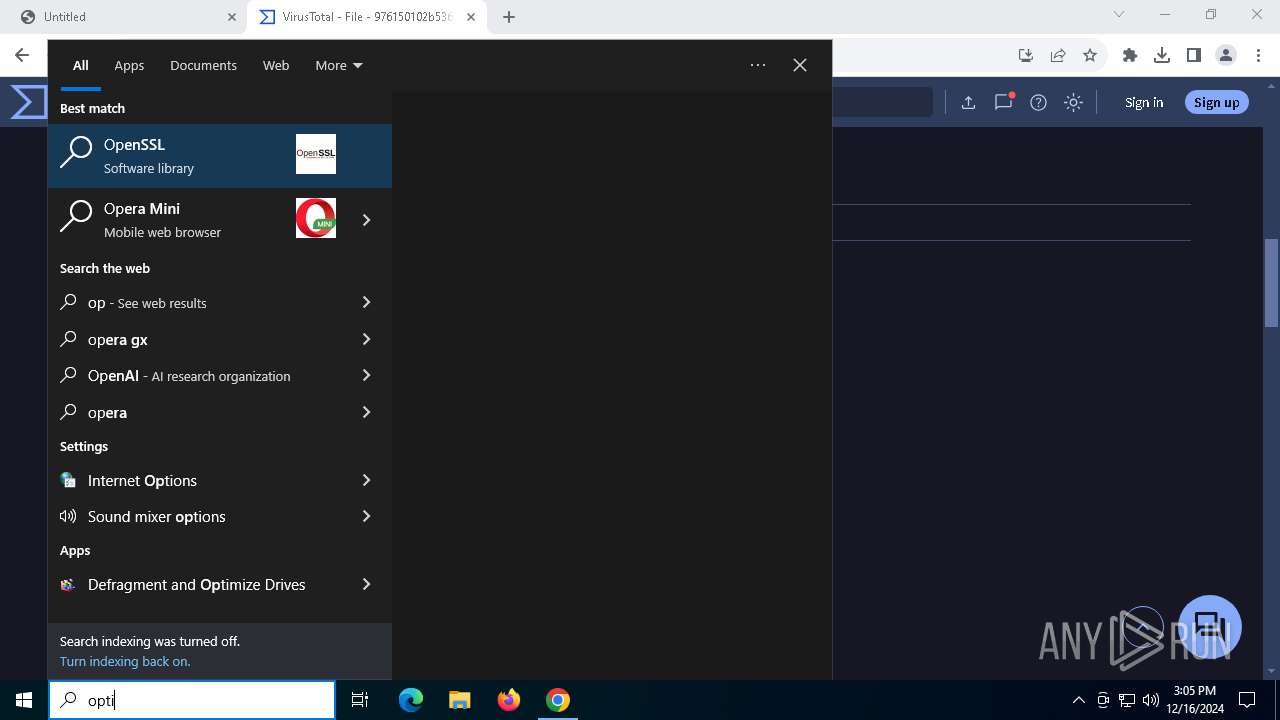Click the taskbar search input field
Viewport: 1280px width, 720px height.
[x=192, y=700]
